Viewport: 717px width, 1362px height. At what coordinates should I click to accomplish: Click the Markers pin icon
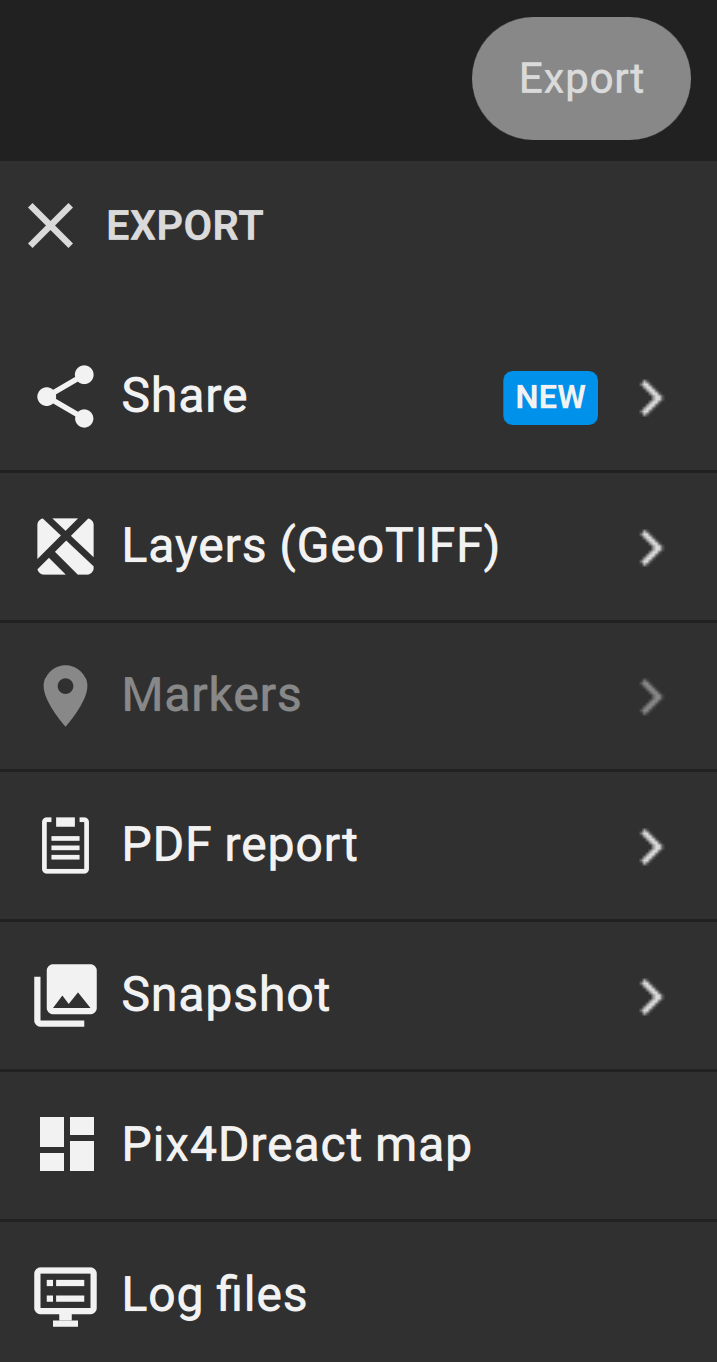(64, 695)
